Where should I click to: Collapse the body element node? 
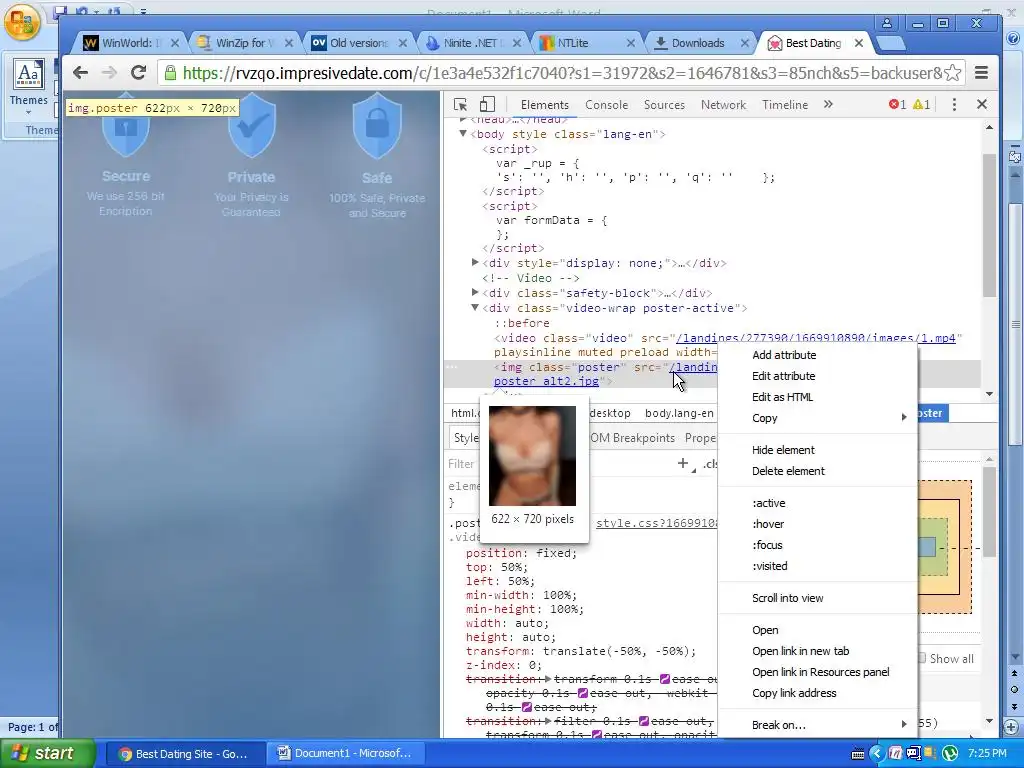(x=463, y=133)
